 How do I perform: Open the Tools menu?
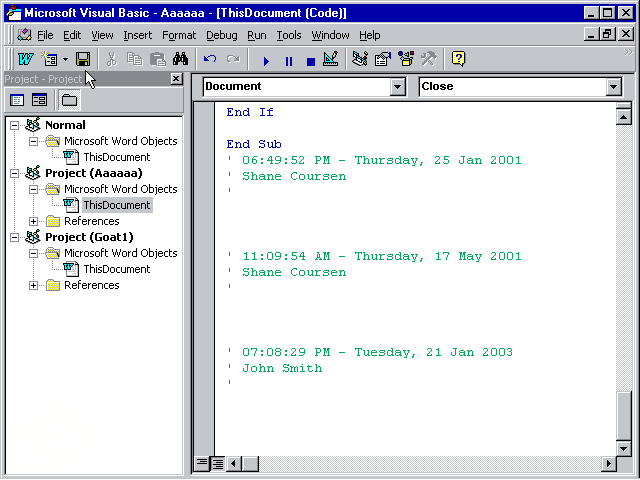click(289, 36)
